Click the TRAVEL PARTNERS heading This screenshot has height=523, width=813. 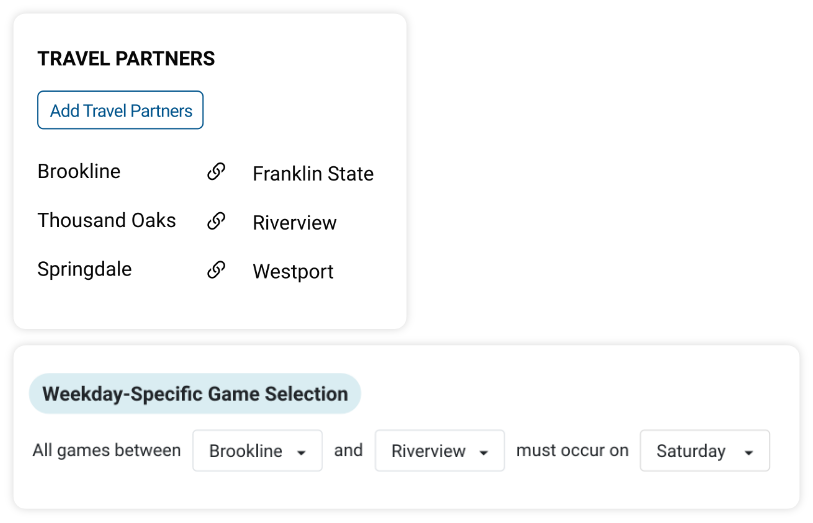tap(126, 59)
